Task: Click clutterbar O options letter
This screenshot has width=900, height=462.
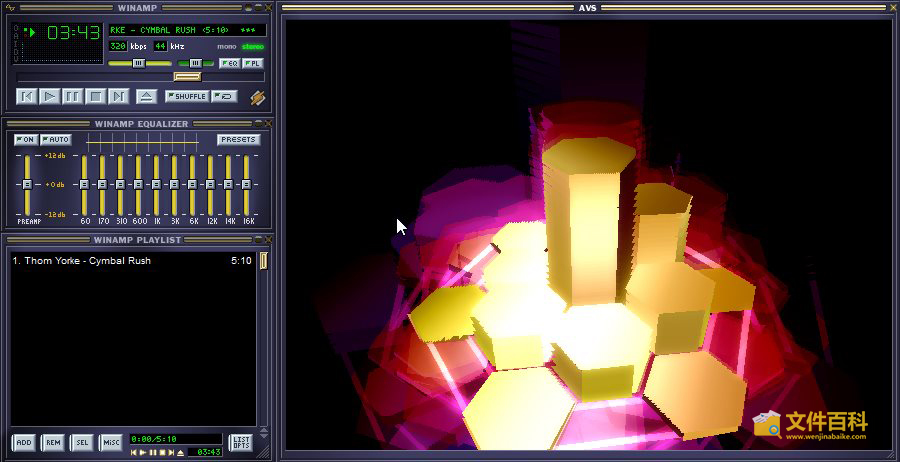Action: click(x=16, y=29)
